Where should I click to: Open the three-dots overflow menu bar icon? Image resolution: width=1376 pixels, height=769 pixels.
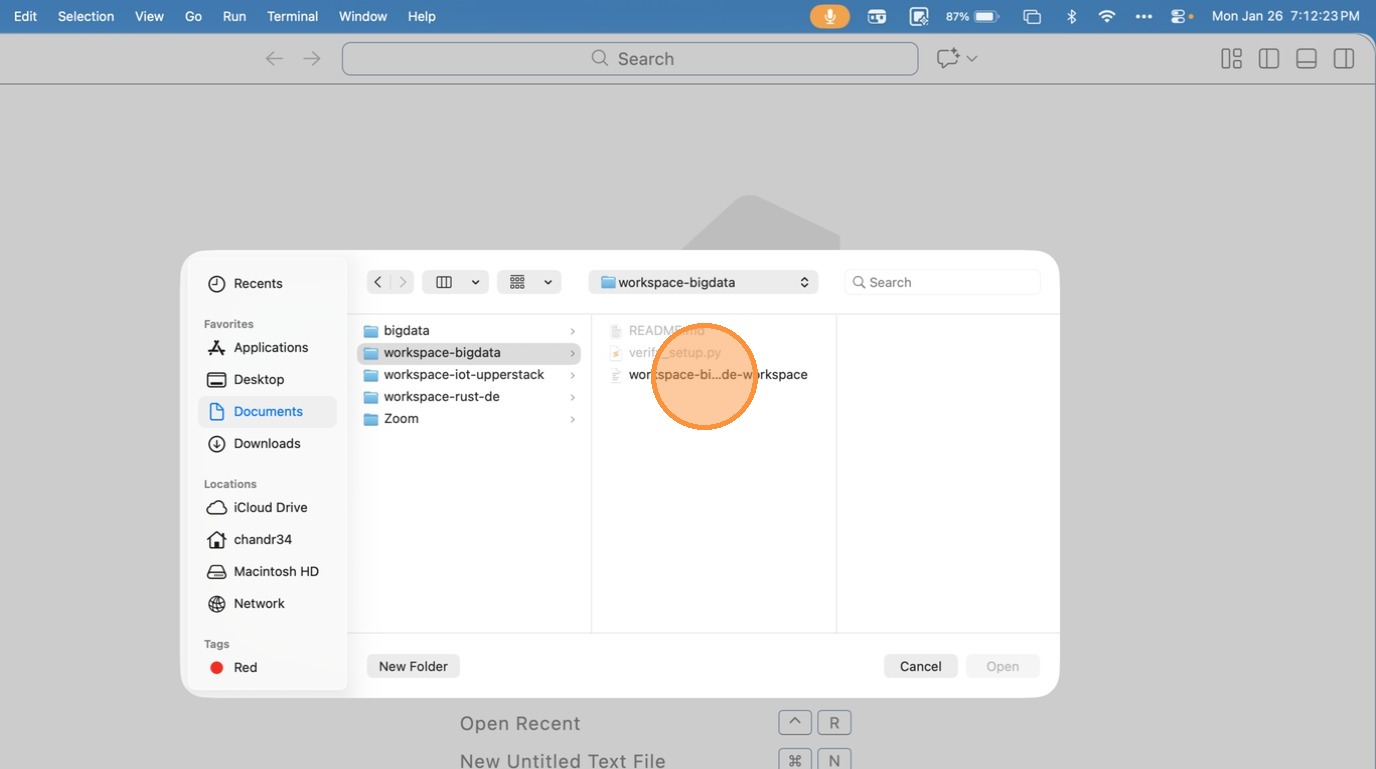point(1144,16)
